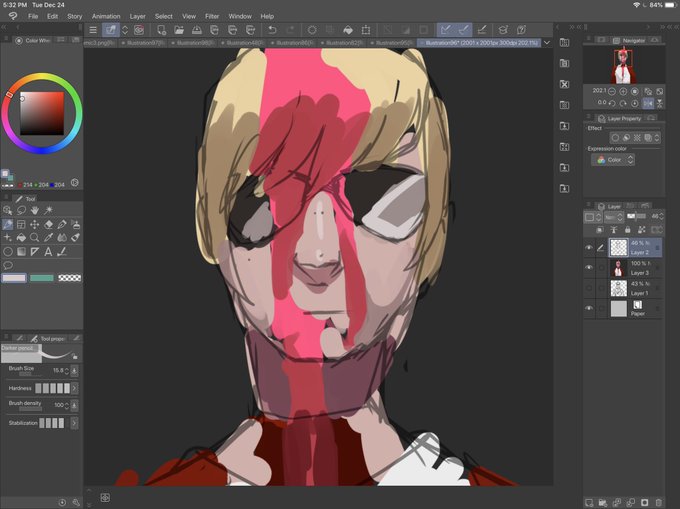680x509 pixels.
Task: Open the Animation menu
Action: click(106, 16)
